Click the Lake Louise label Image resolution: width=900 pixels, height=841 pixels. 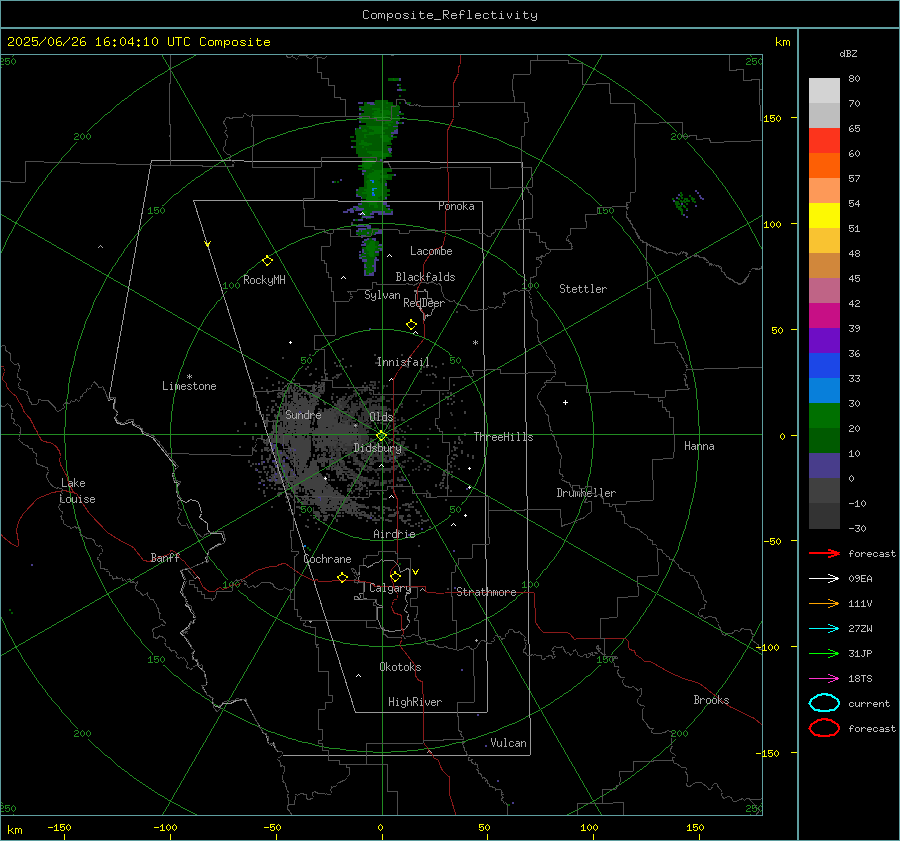[x=77, y=491]
